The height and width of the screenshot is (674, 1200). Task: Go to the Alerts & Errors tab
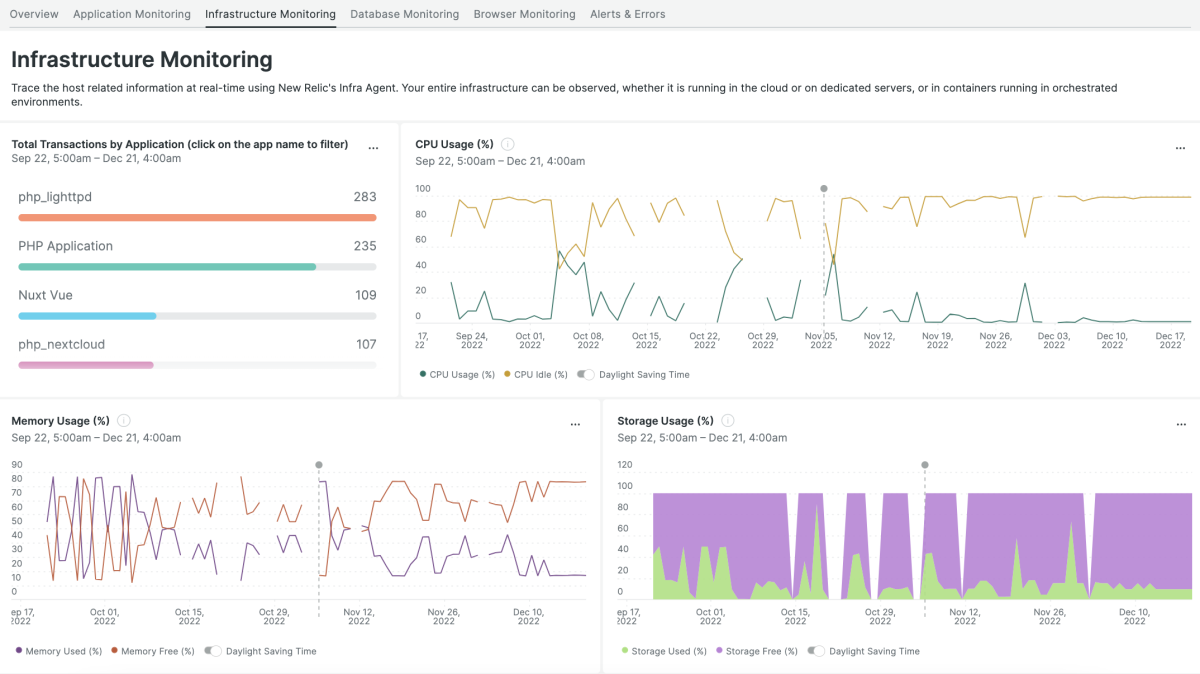[627, 14]
